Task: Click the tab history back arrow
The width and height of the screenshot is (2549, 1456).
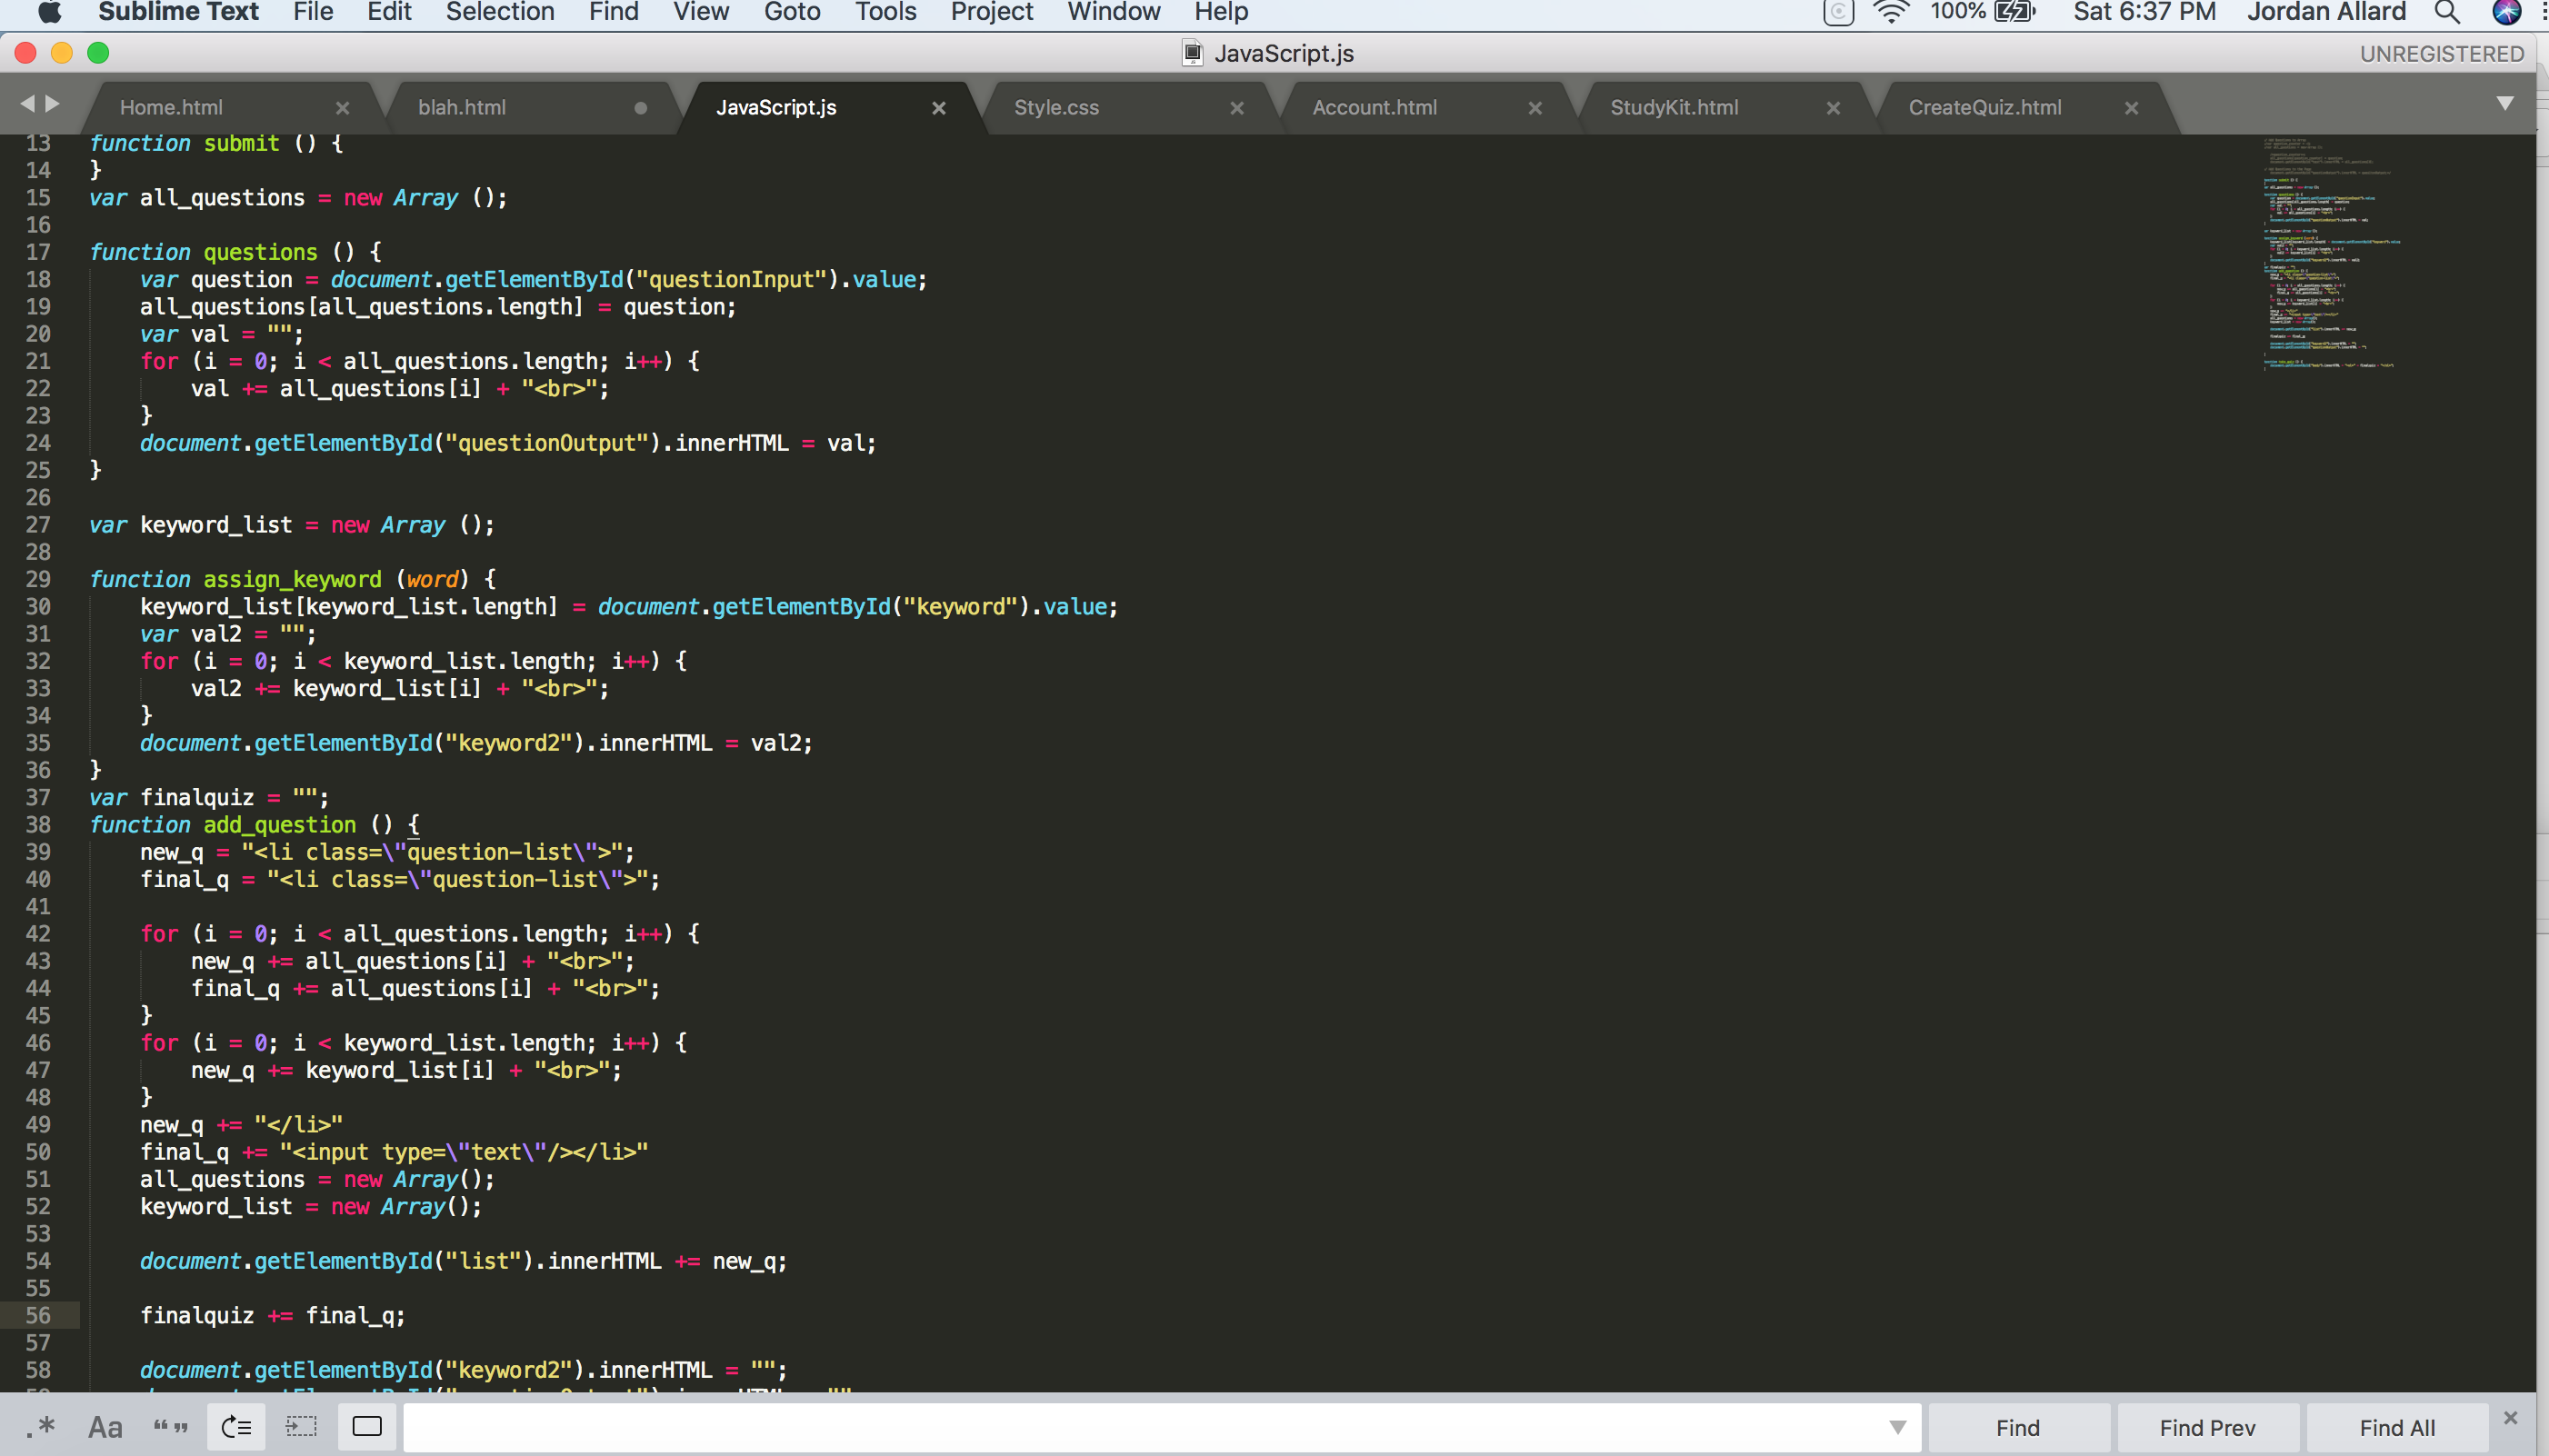Action: click(27, 103)
